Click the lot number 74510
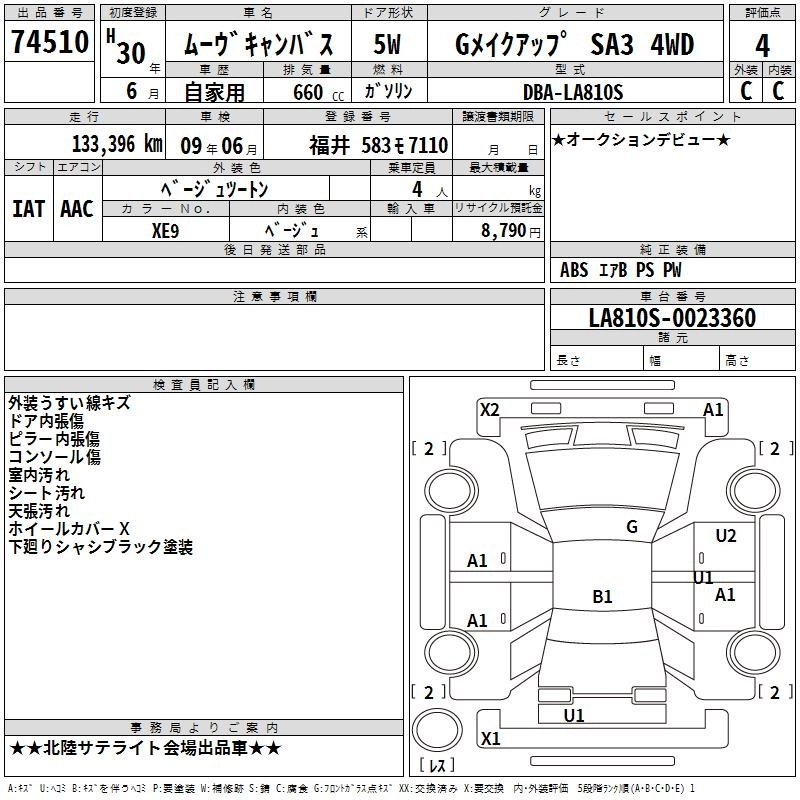The height and width of the screenshot is (800, 800). (x=50, y=45)
